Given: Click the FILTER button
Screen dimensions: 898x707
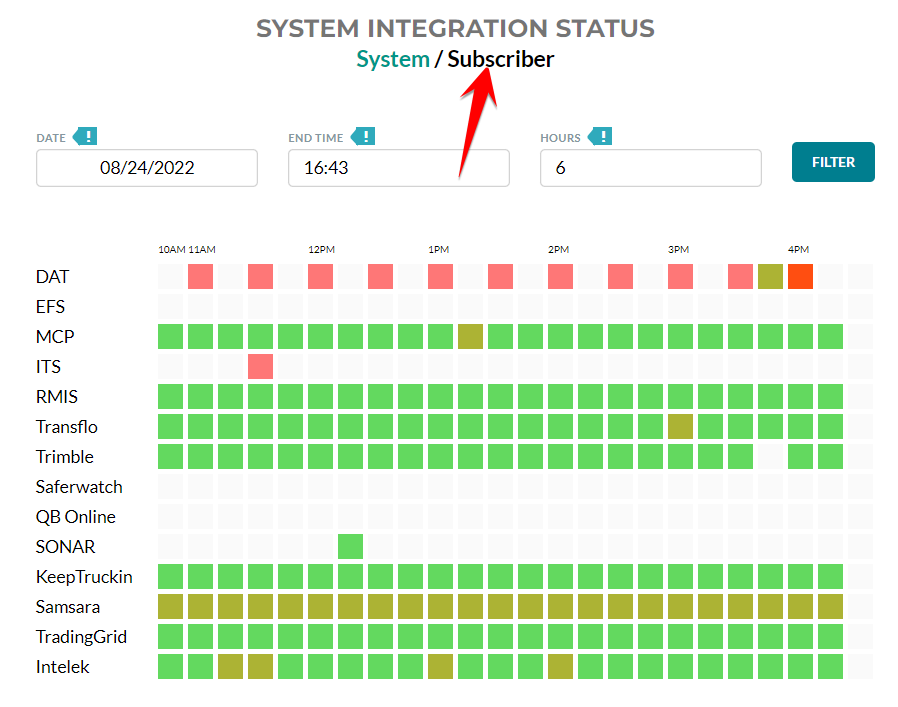Looking at the screenshot, I should tap(833, 161).
